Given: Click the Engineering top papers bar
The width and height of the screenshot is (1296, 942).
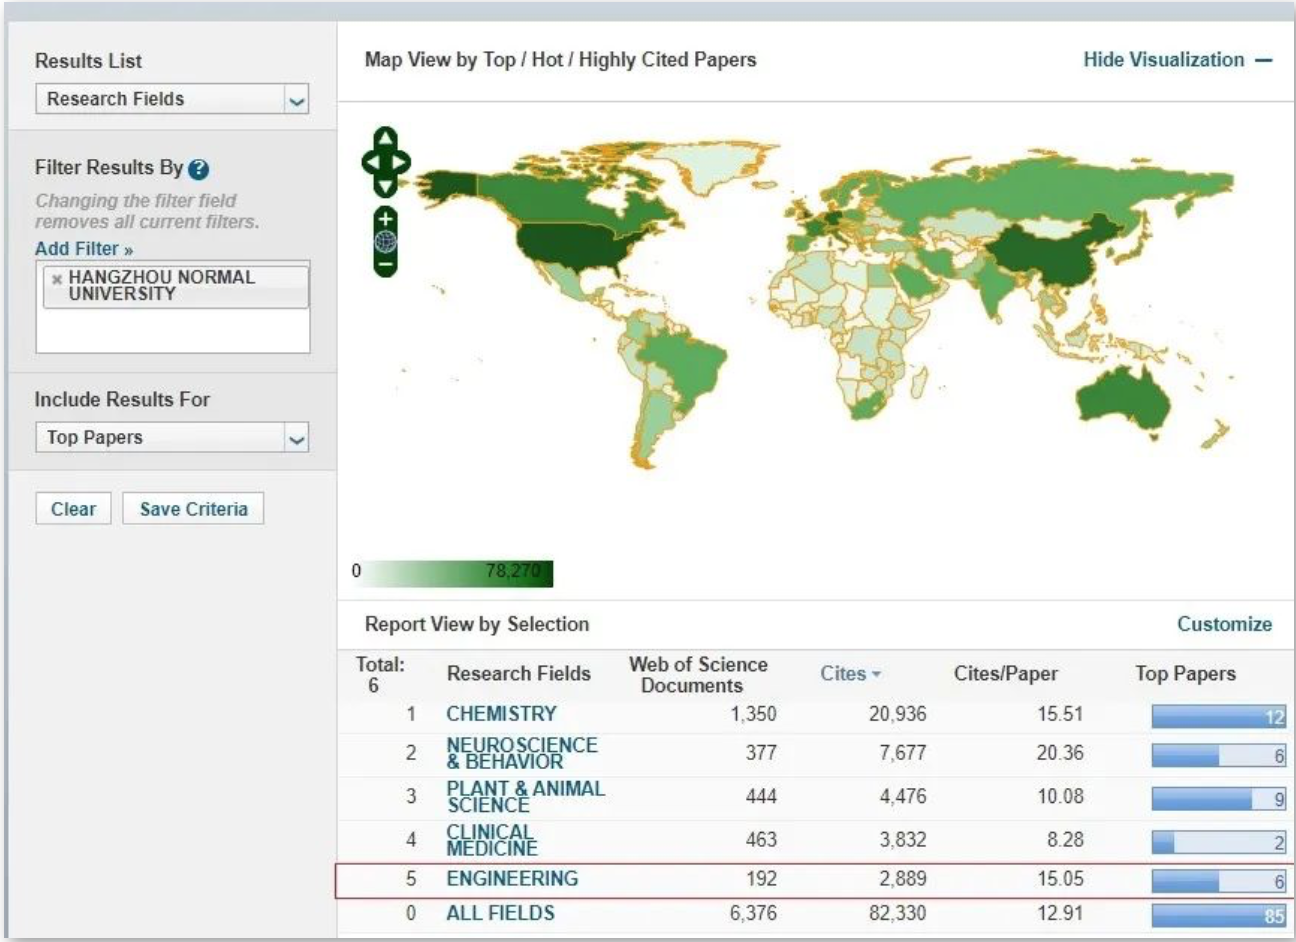Looking at the screenshot, I should point(1217,880).
